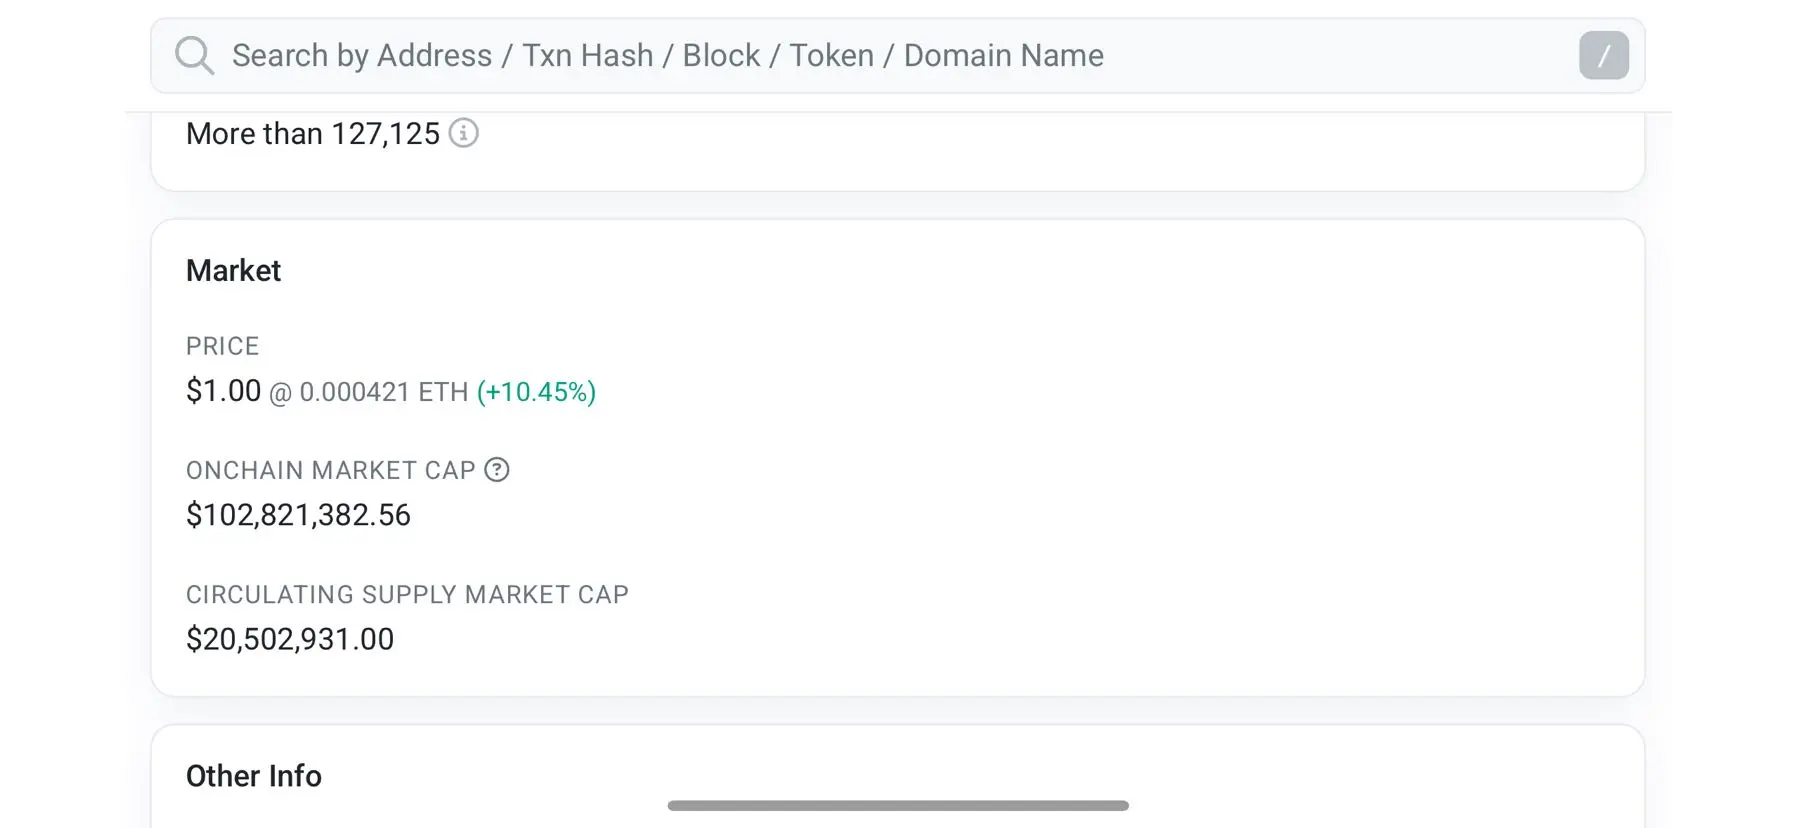Click the PRICE label
Image resolution: width=1796 pixels, height=828 pixels.
pyautogui.click(x=222, y=346)
